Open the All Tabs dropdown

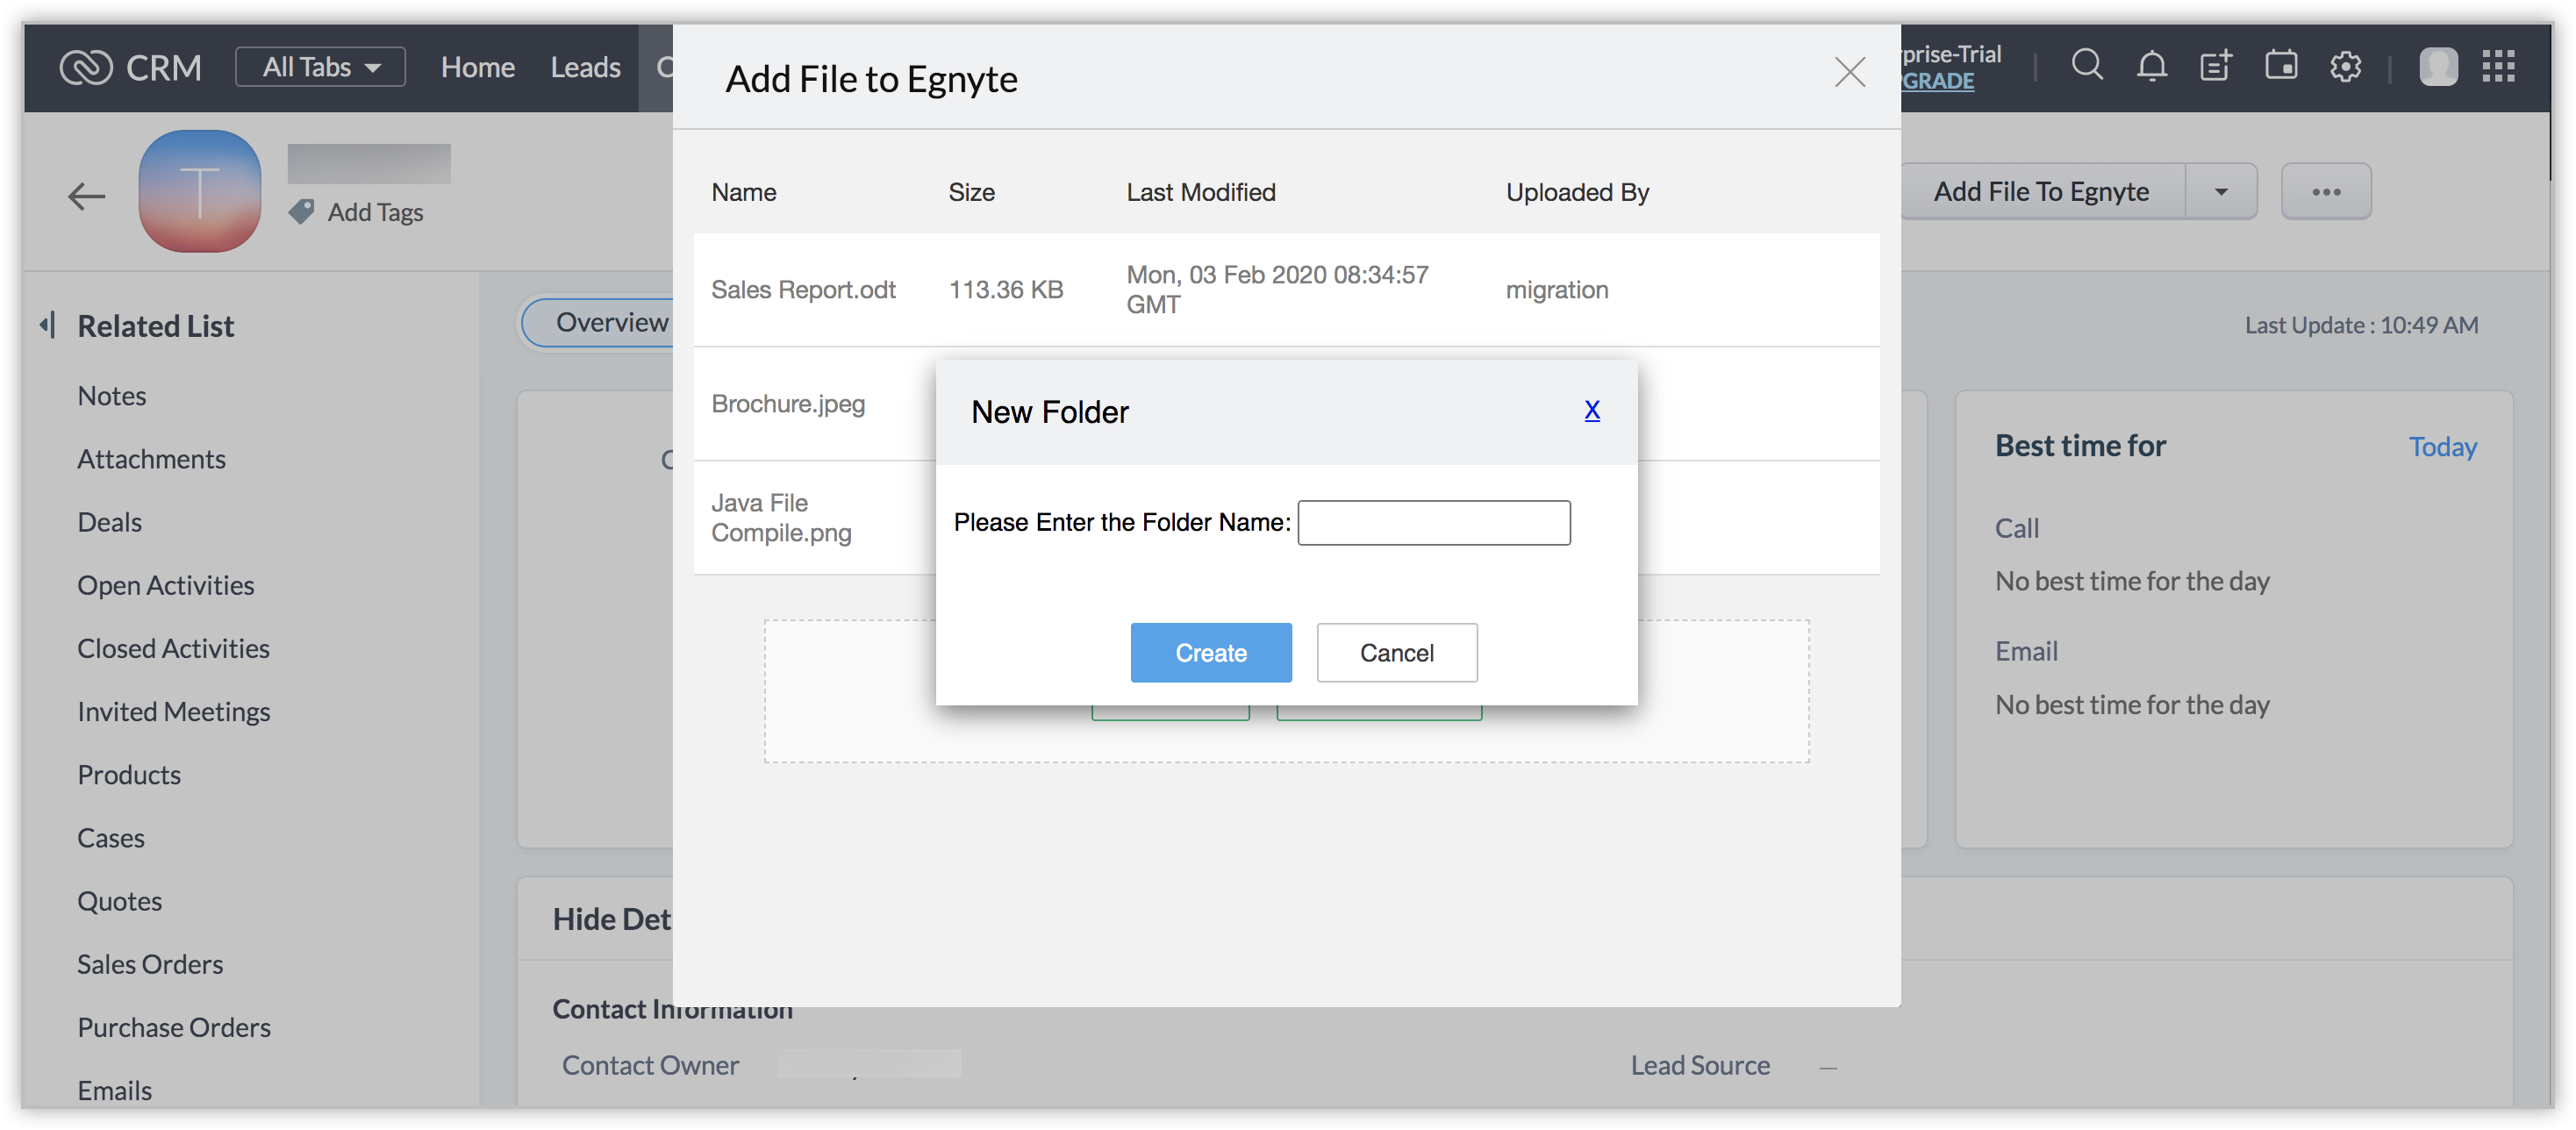click(320, 67)
